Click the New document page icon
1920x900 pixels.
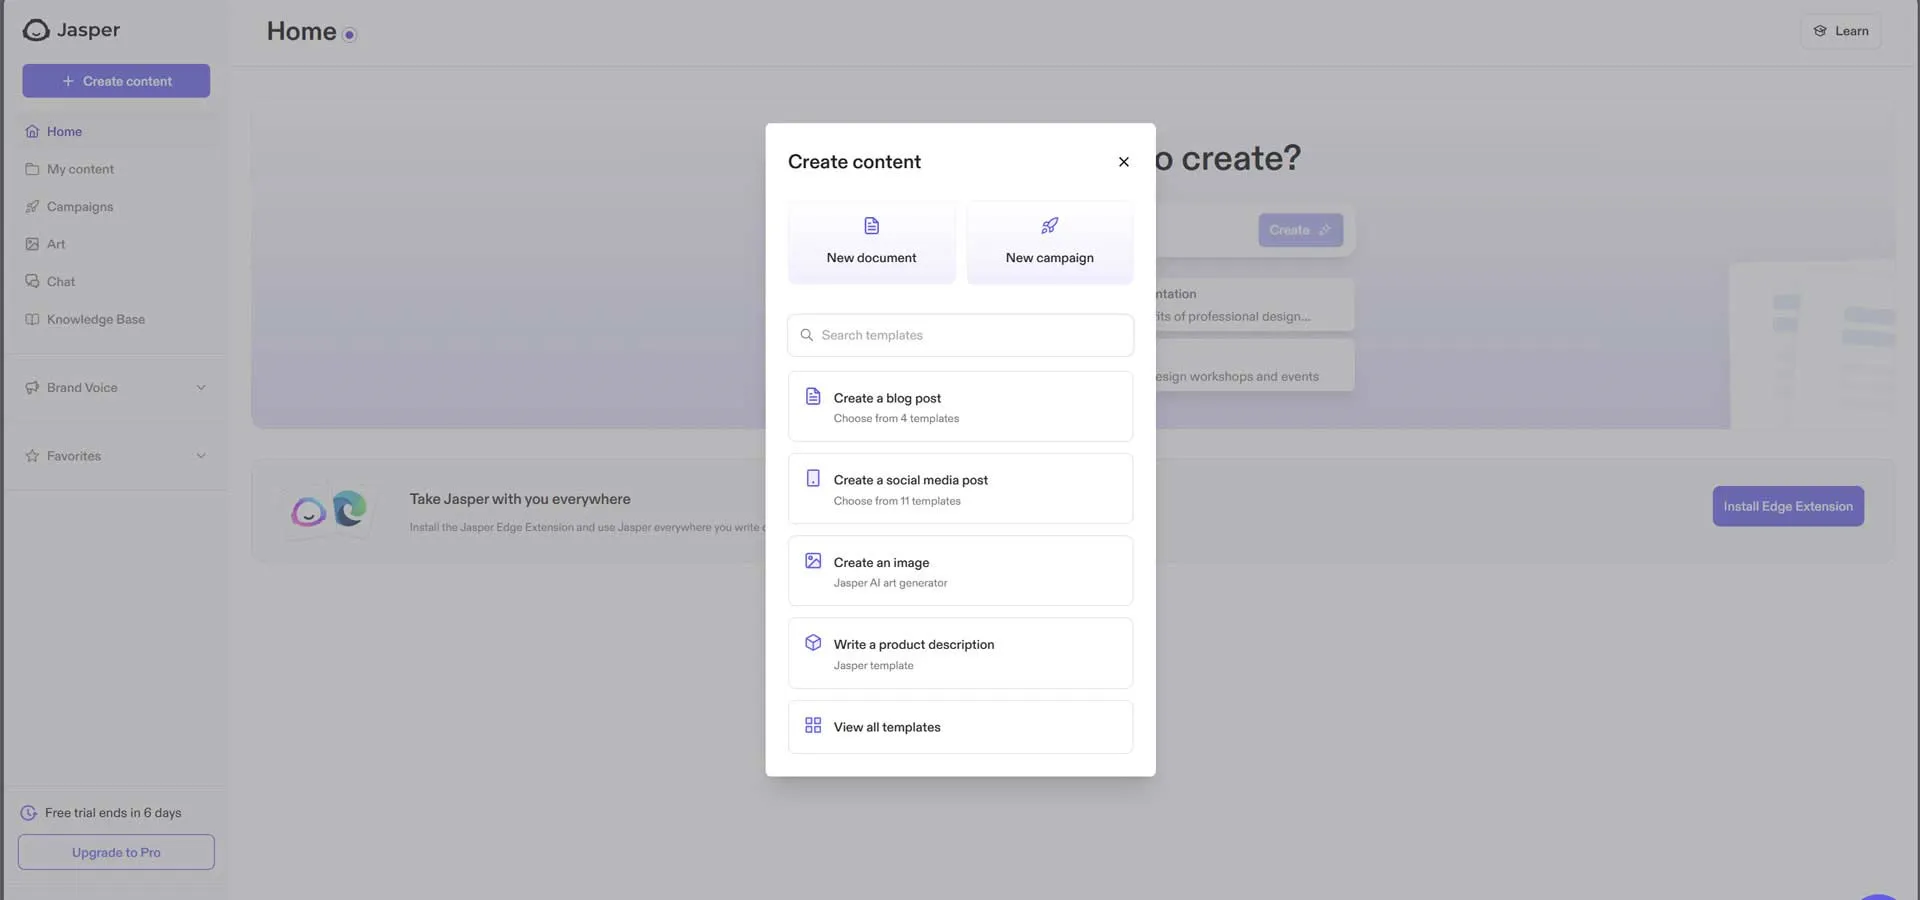(x=871, y=226)
